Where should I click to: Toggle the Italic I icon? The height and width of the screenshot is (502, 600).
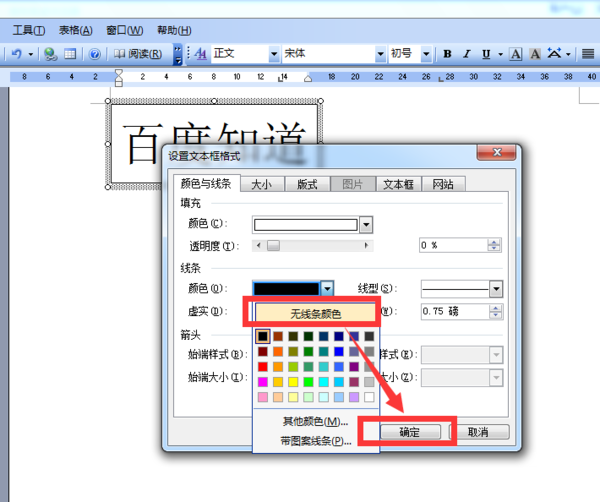coord(466,54)
